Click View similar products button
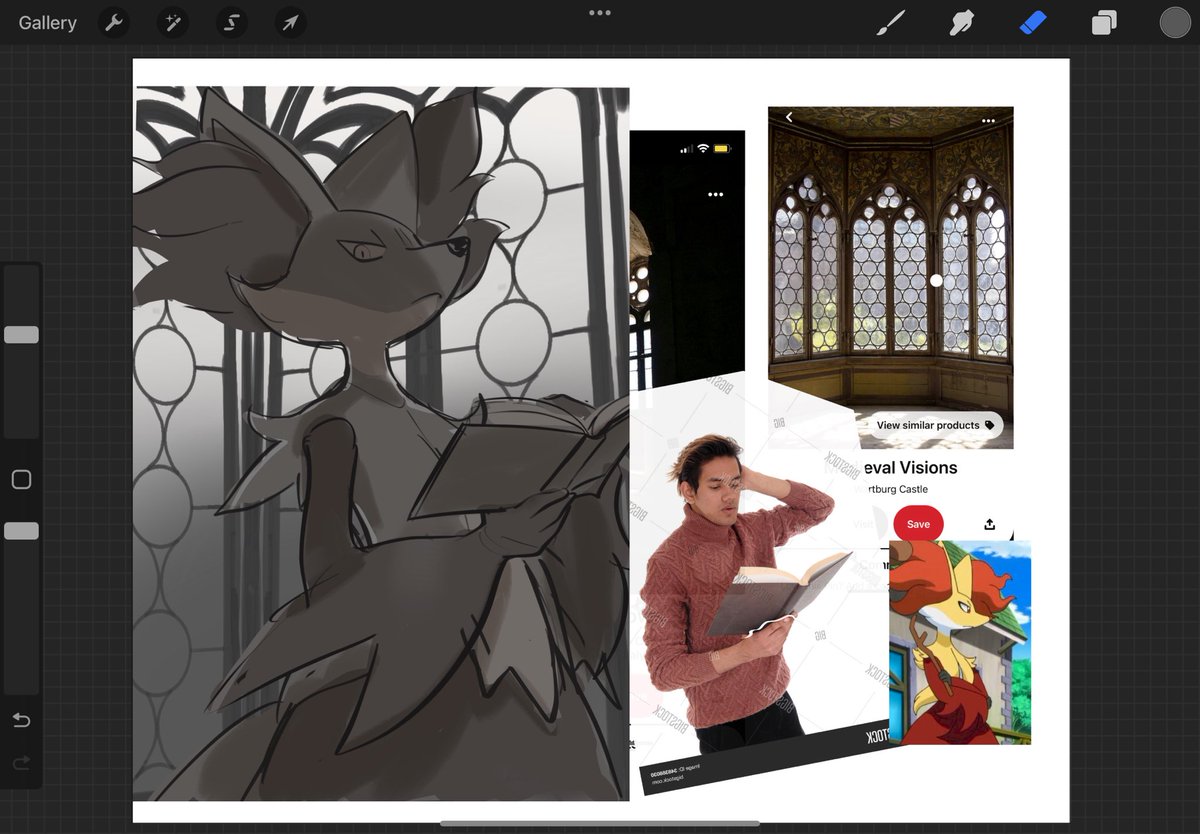 coord(934,425)
